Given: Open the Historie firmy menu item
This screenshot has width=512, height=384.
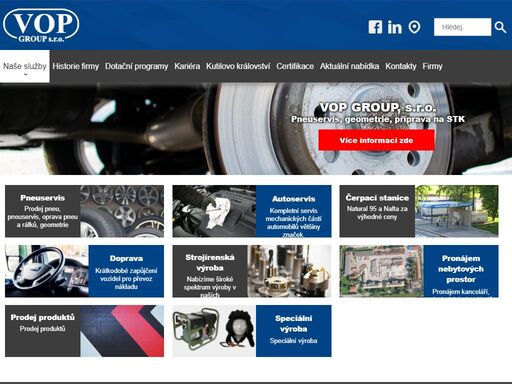Looking at the screenshot, I should (x=76, y=66).
